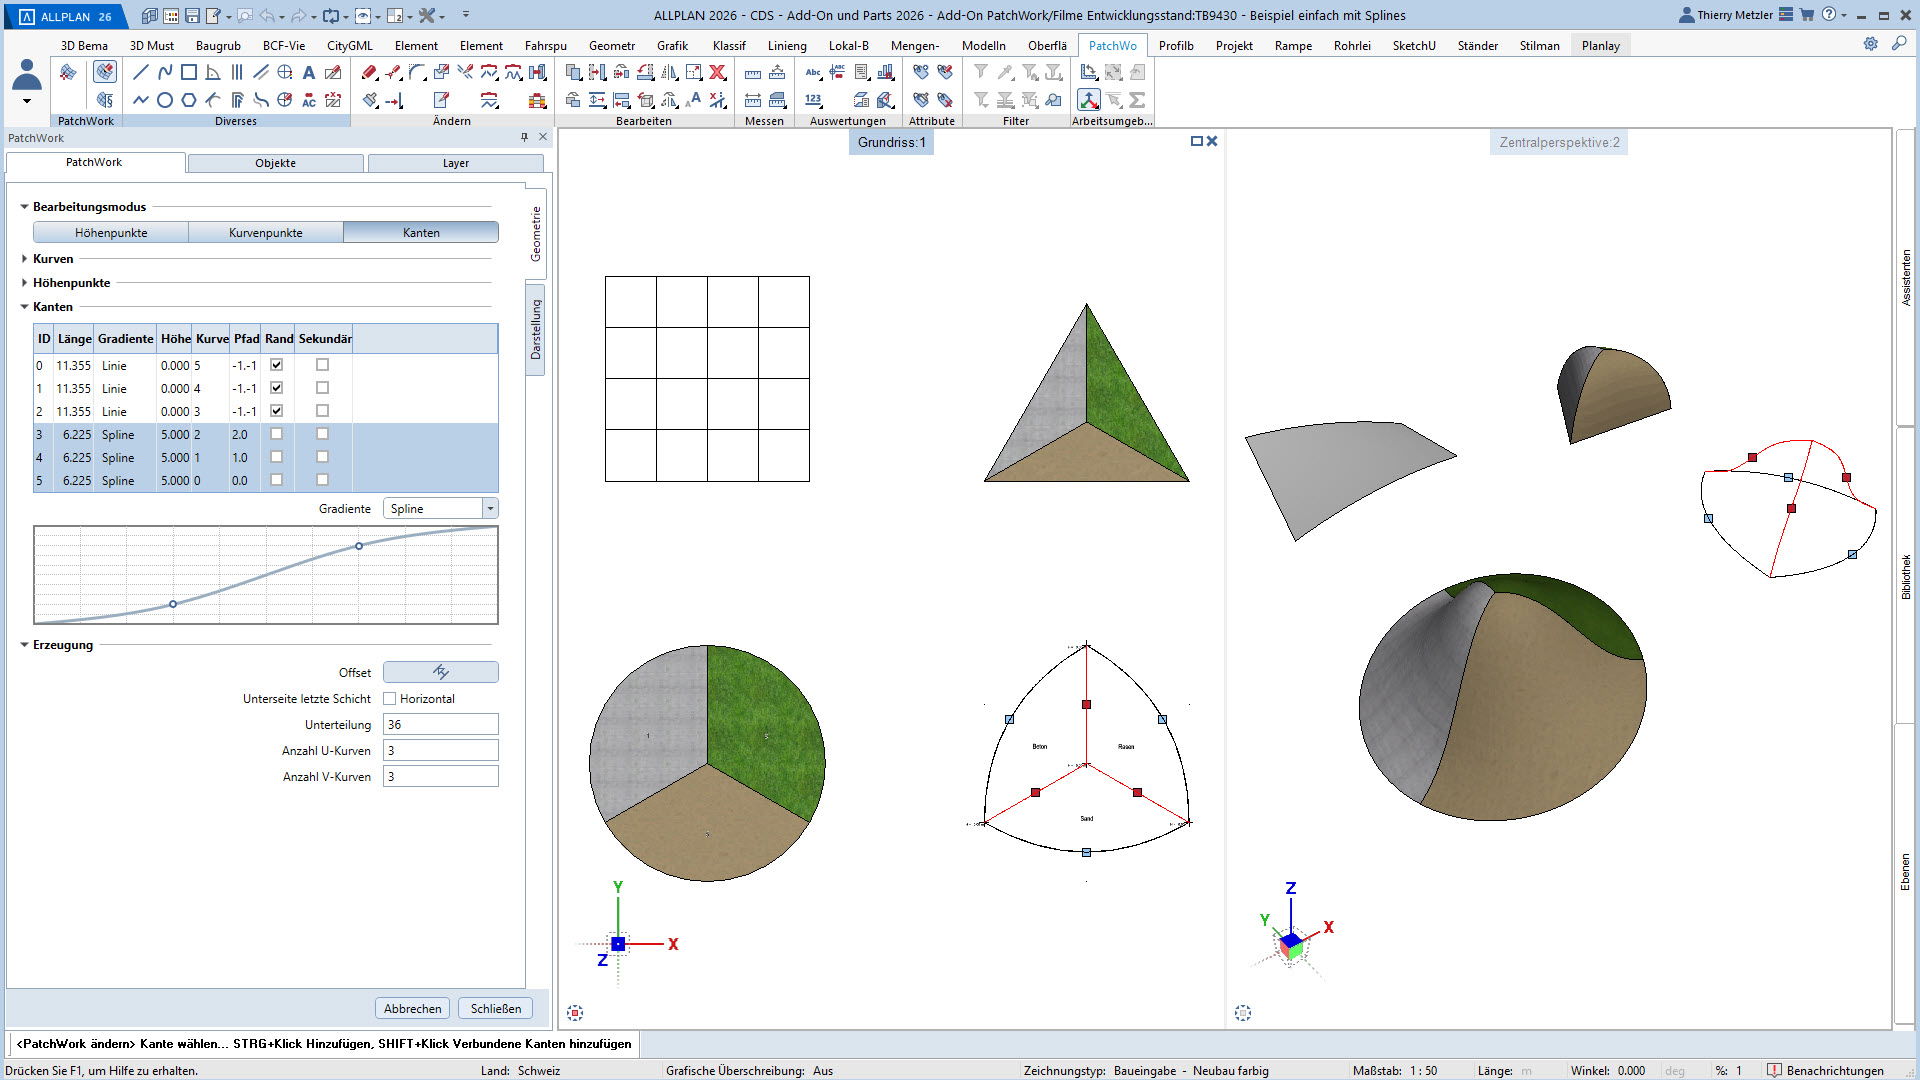The width and height of the screenshot is (1920, 1080).
Task: Collapse the Erzeugung section
Action: pyautogui.click(x=25, y=645)
